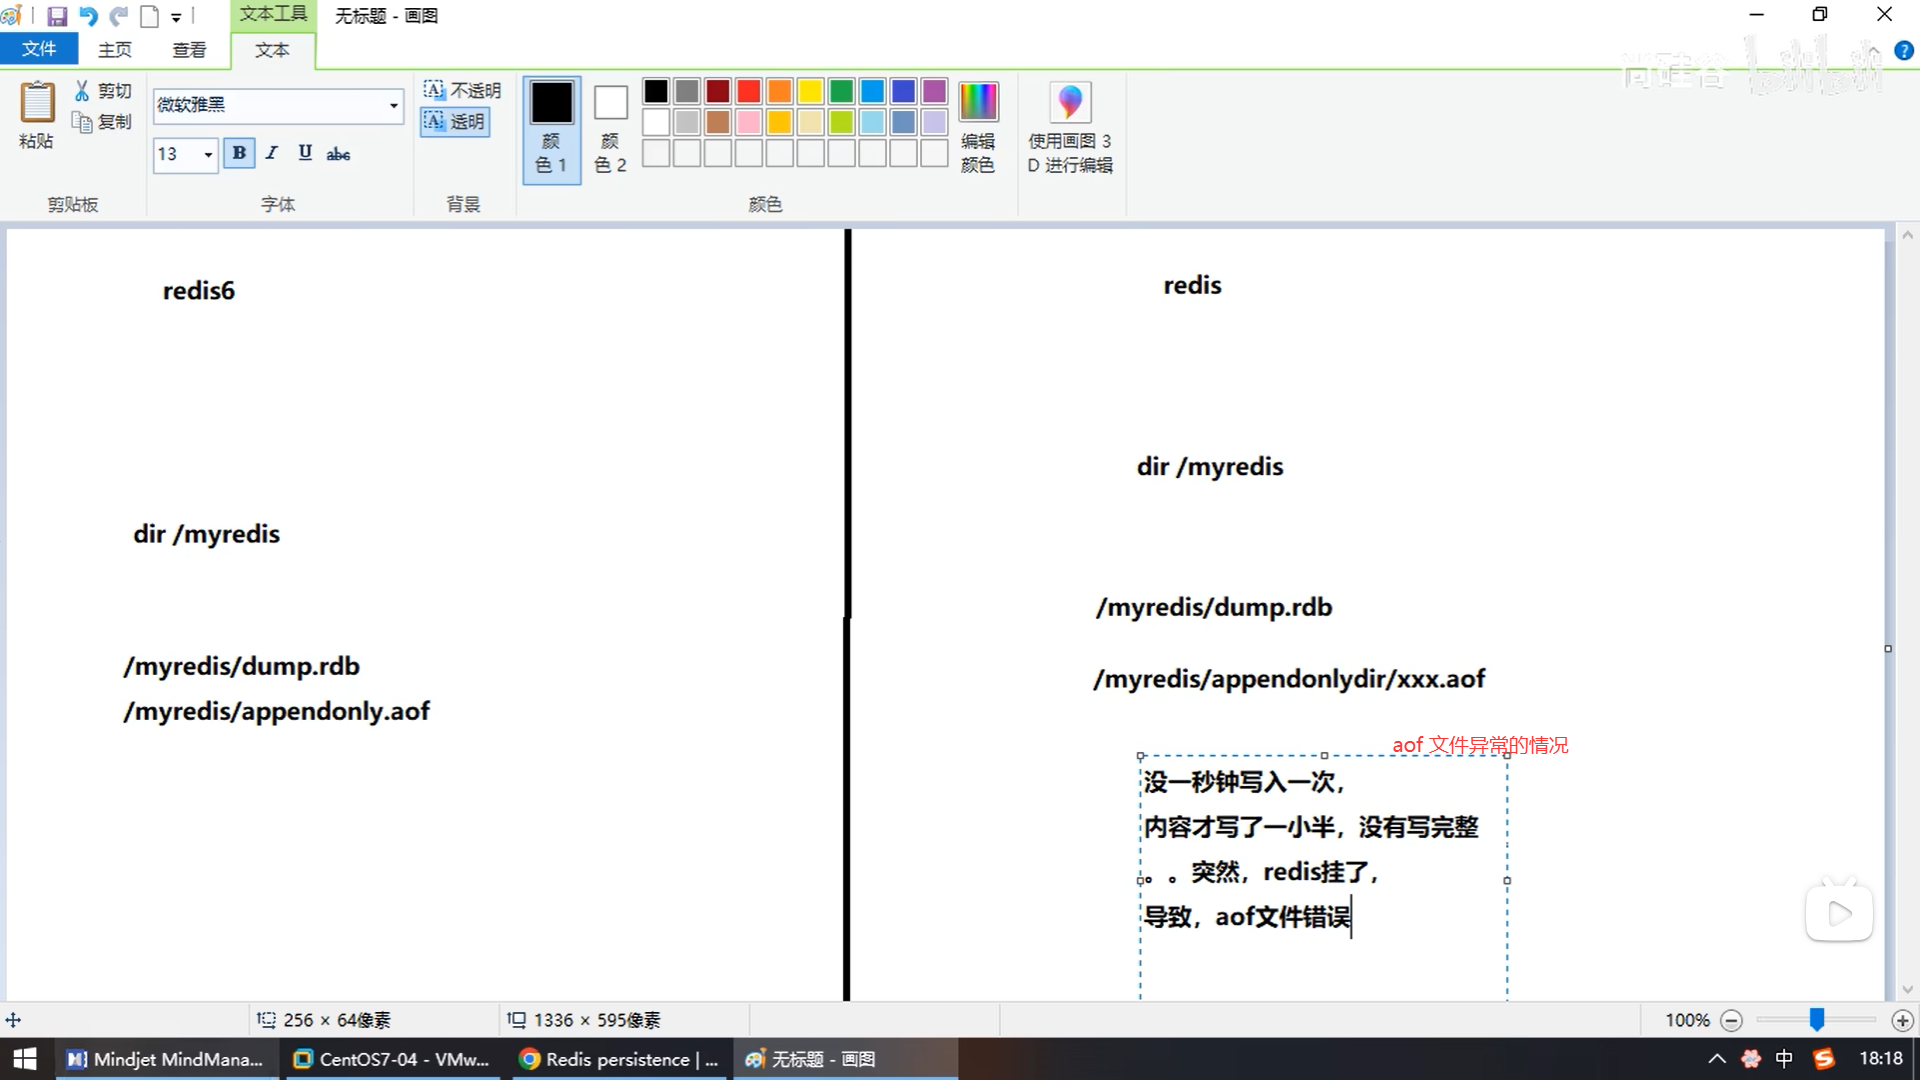The height and width of the screenshot is (1080, 1920).
Task: Select Opaque background option
Action: click(462, 91)
